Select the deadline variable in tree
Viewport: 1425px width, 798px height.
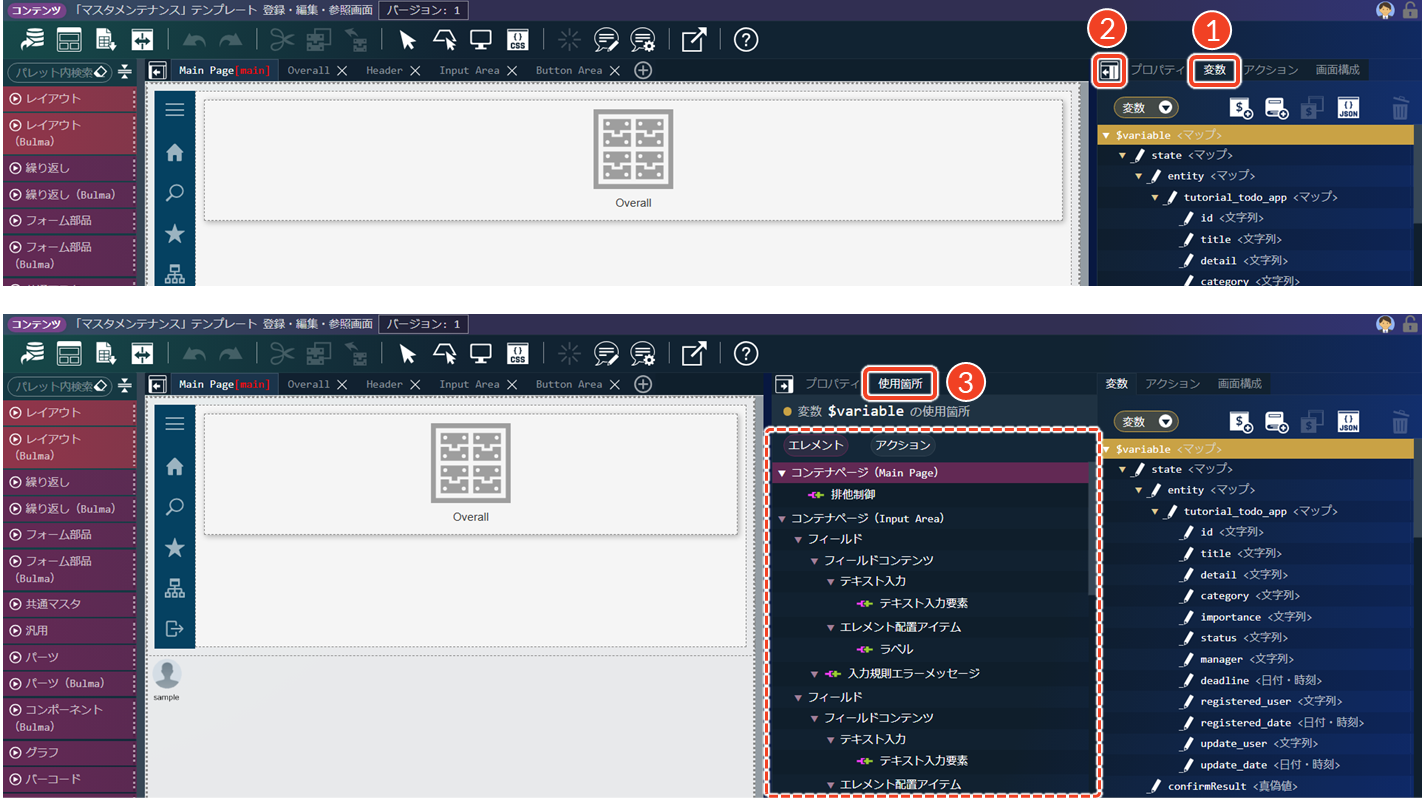1224,680
